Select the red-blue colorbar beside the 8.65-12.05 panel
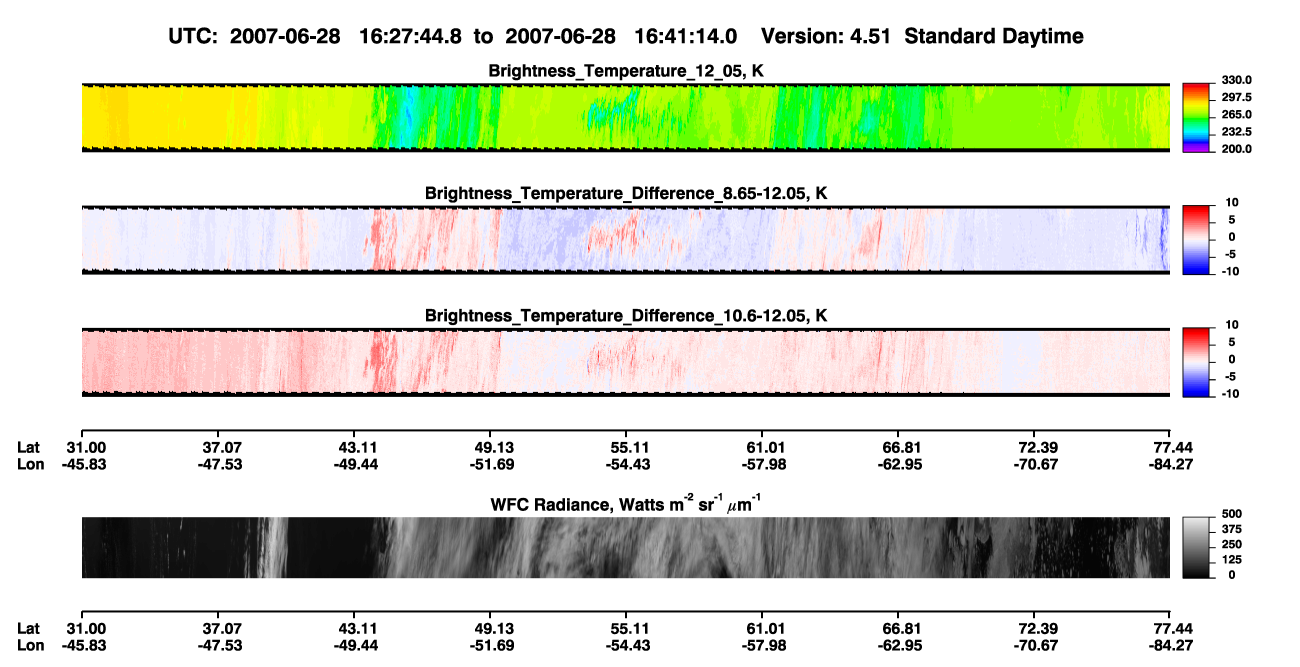The image size is (1300, 667). tap(1197, 238)
